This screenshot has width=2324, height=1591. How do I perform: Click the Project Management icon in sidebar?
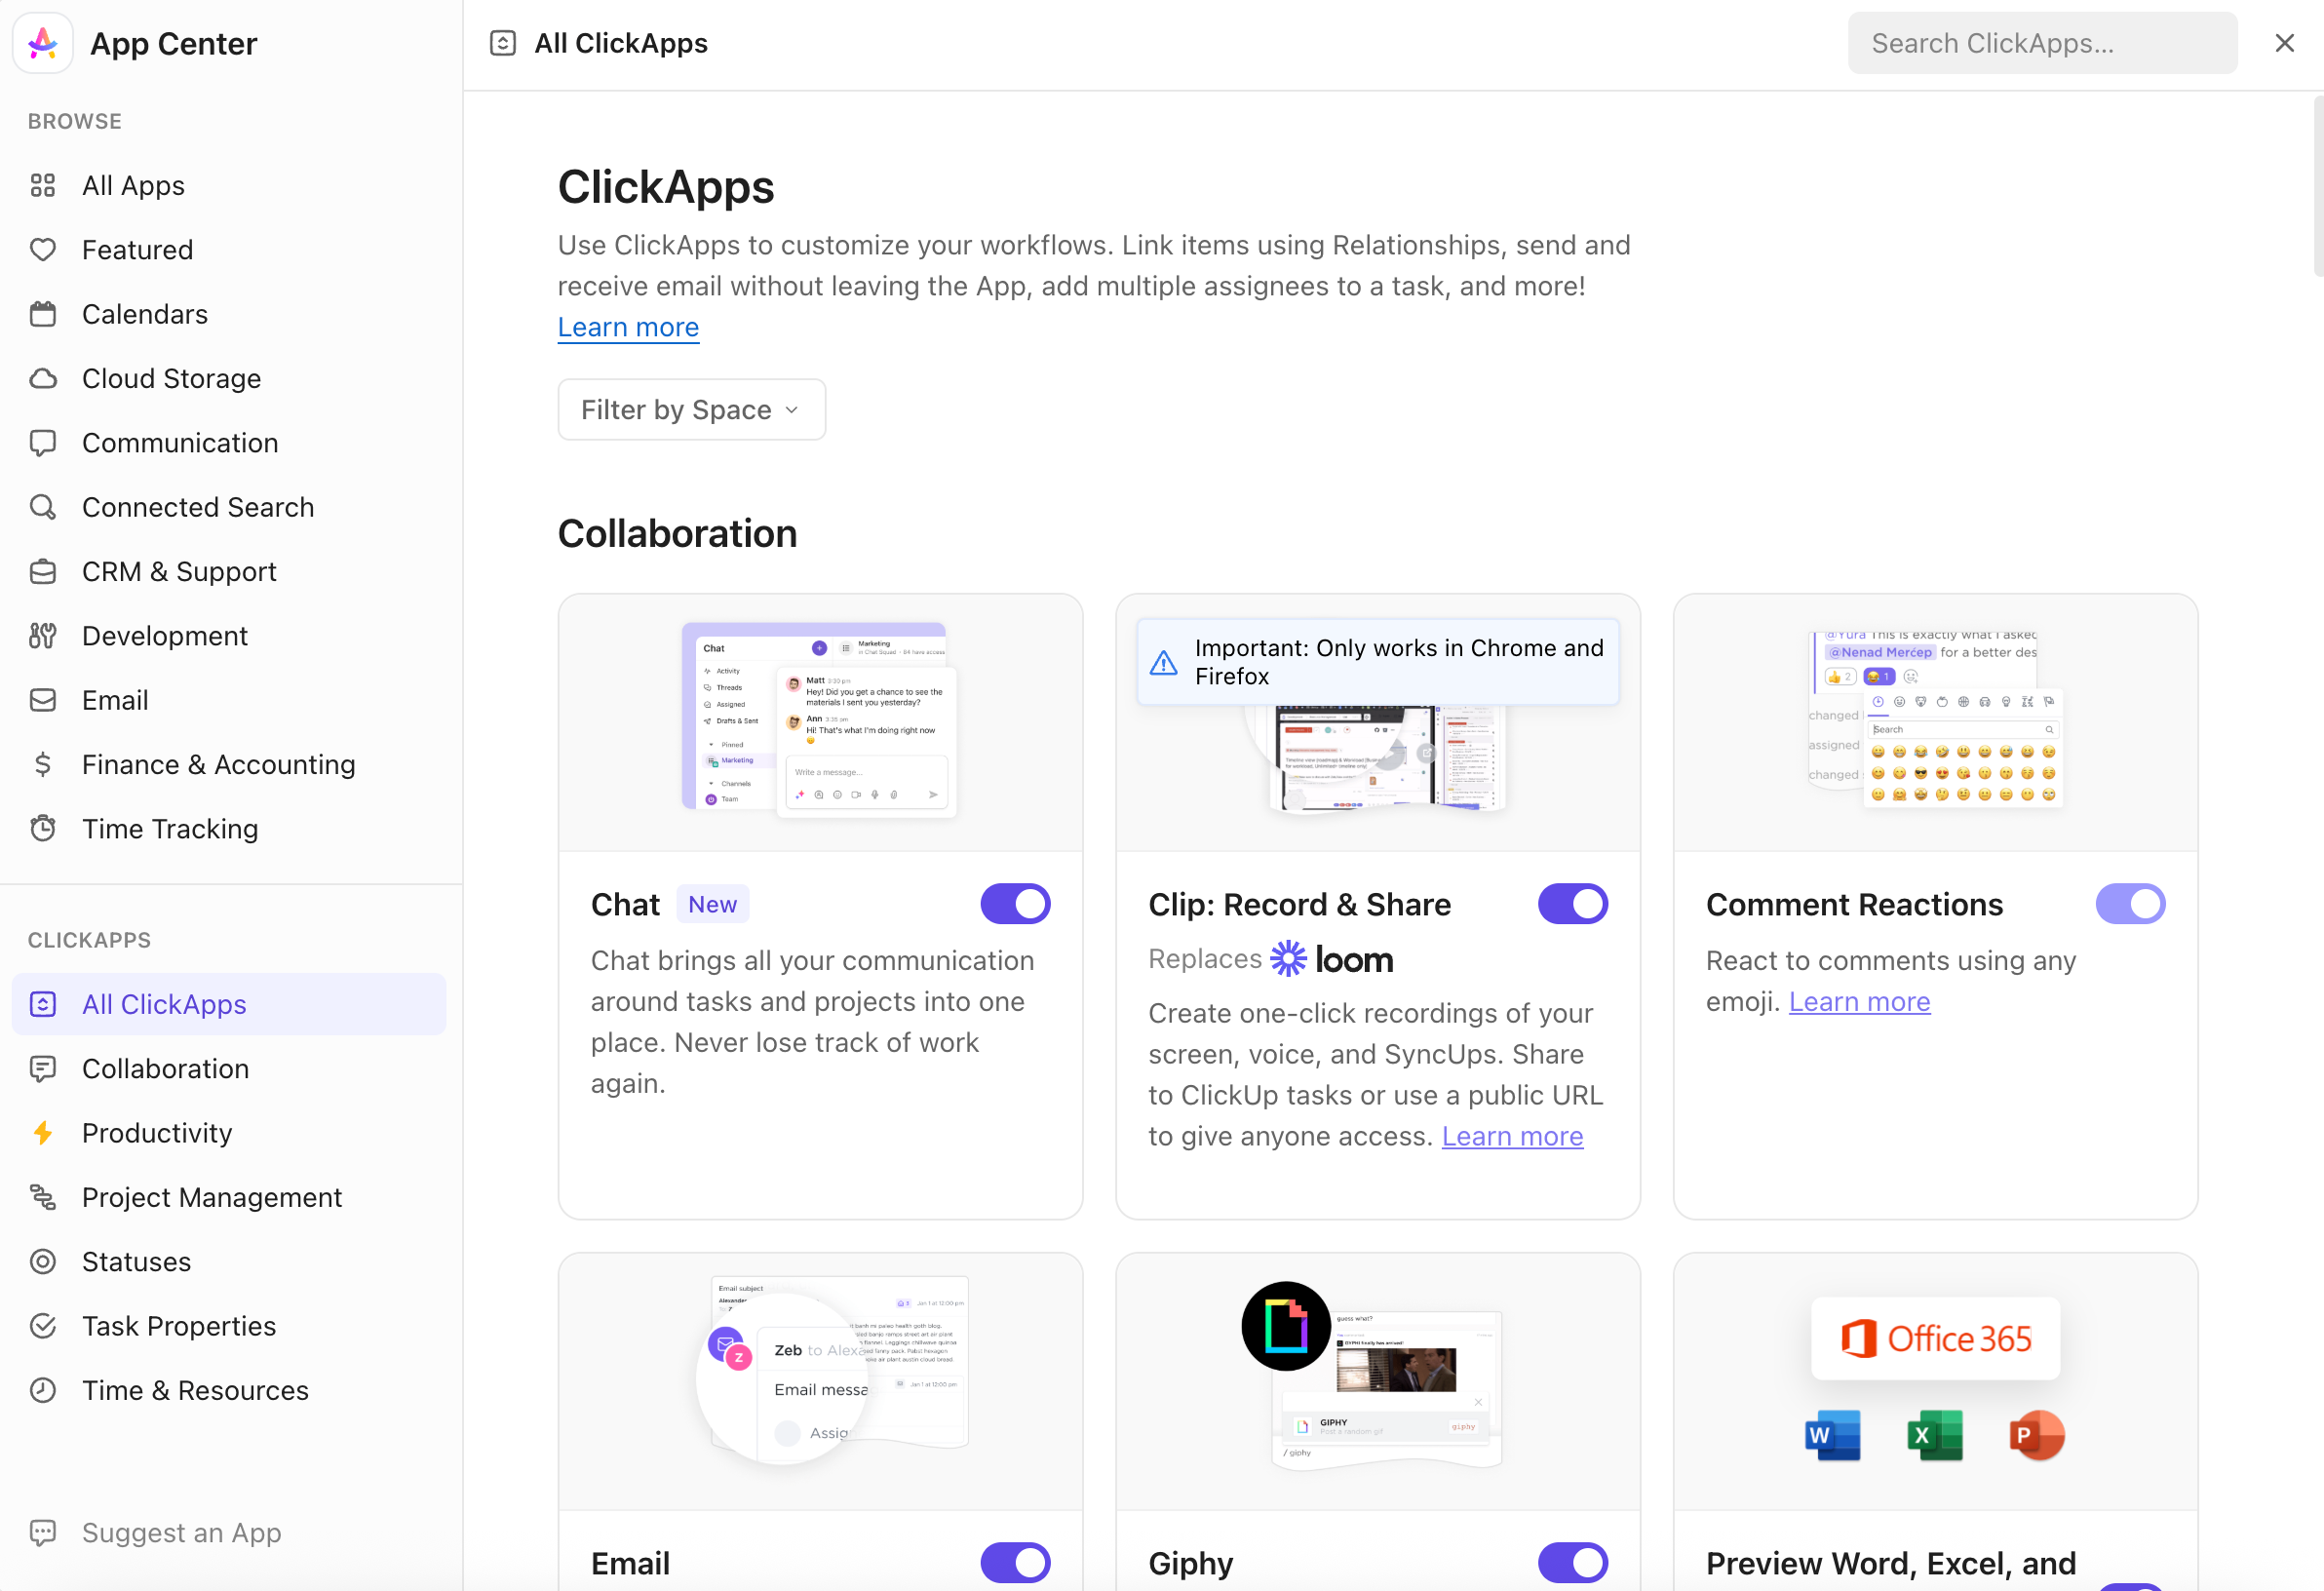pyautogui.click(x=43, y=1197)
